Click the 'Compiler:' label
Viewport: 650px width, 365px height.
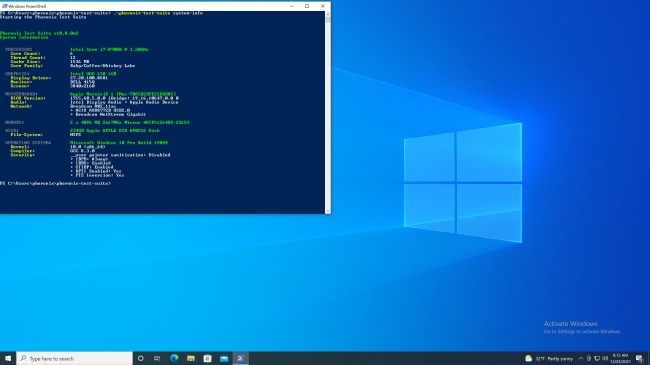click(22, 151)
